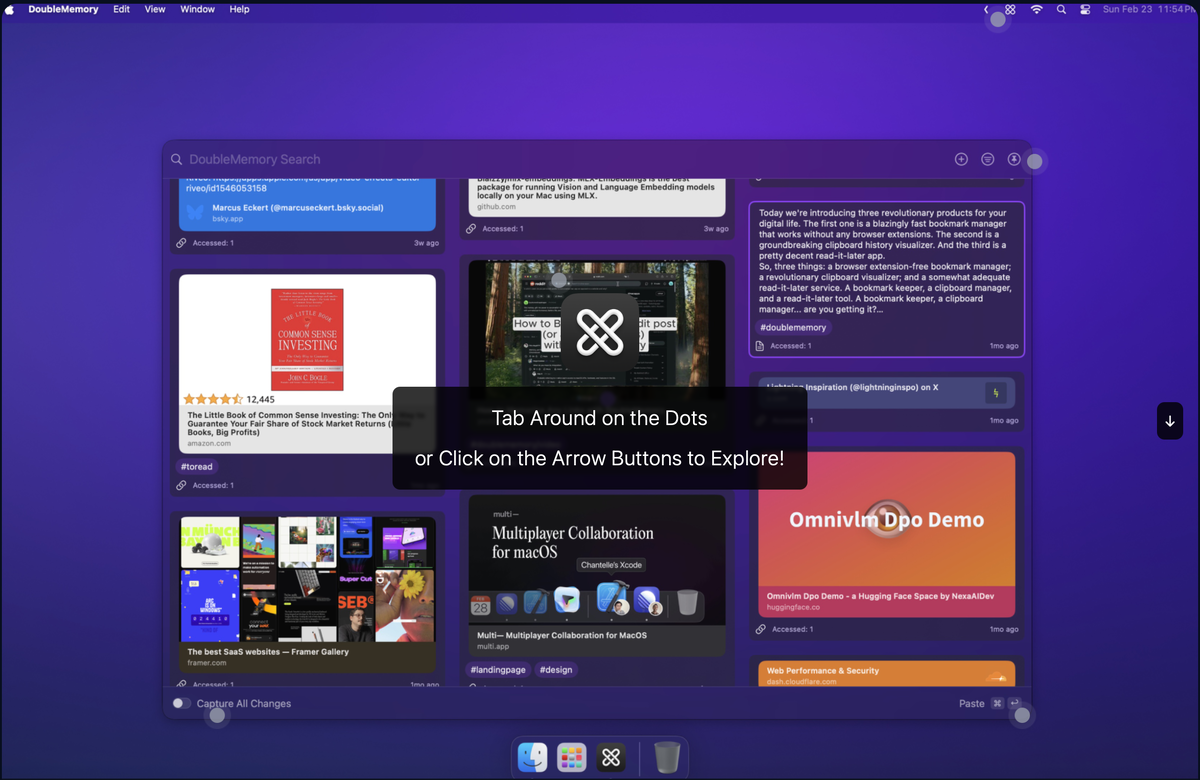The image size is (1200, 780).
Task: Open Control Center in the menu bar
Action: (x=1086, y=9)
